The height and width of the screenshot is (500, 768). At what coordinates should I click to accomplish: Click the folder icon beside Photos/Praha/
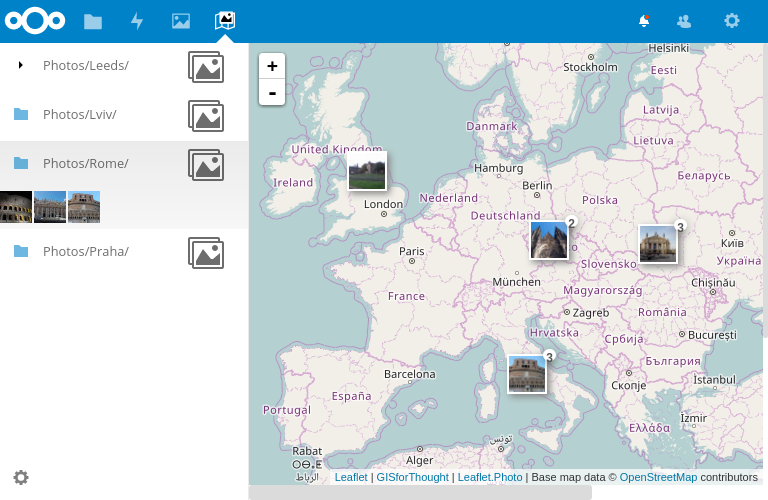tap(21, 251)
